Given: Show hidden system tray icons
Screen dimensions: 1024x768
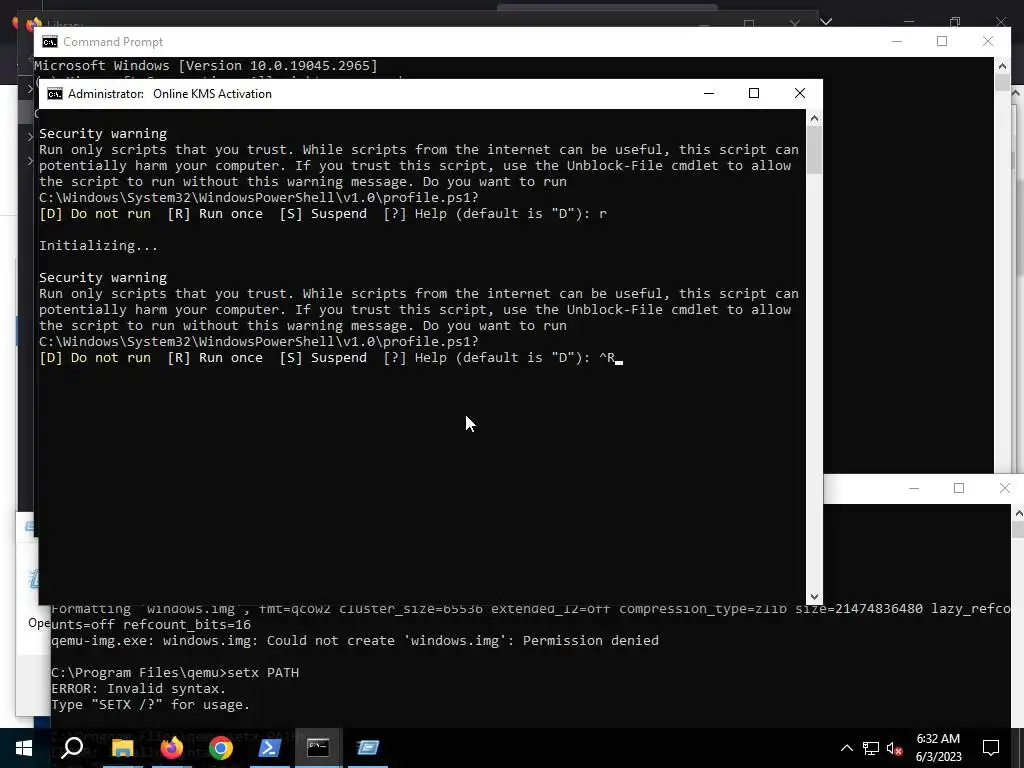Looking at the screenshot, I should 846,748.
